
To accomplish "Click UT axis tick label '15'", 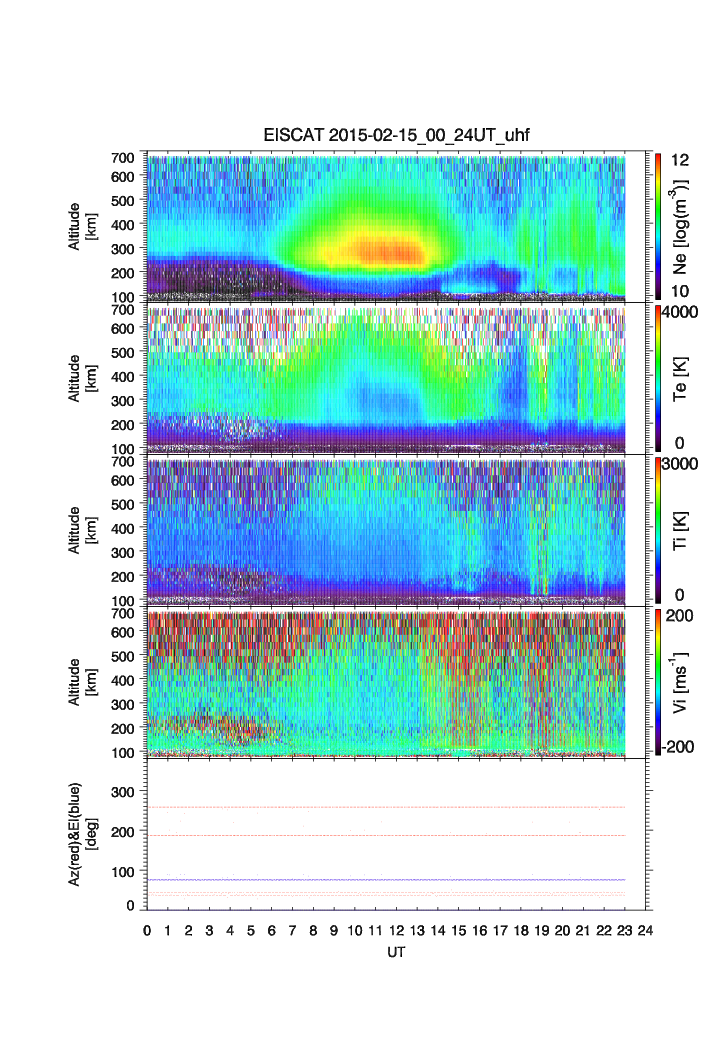I will (459, 931).
